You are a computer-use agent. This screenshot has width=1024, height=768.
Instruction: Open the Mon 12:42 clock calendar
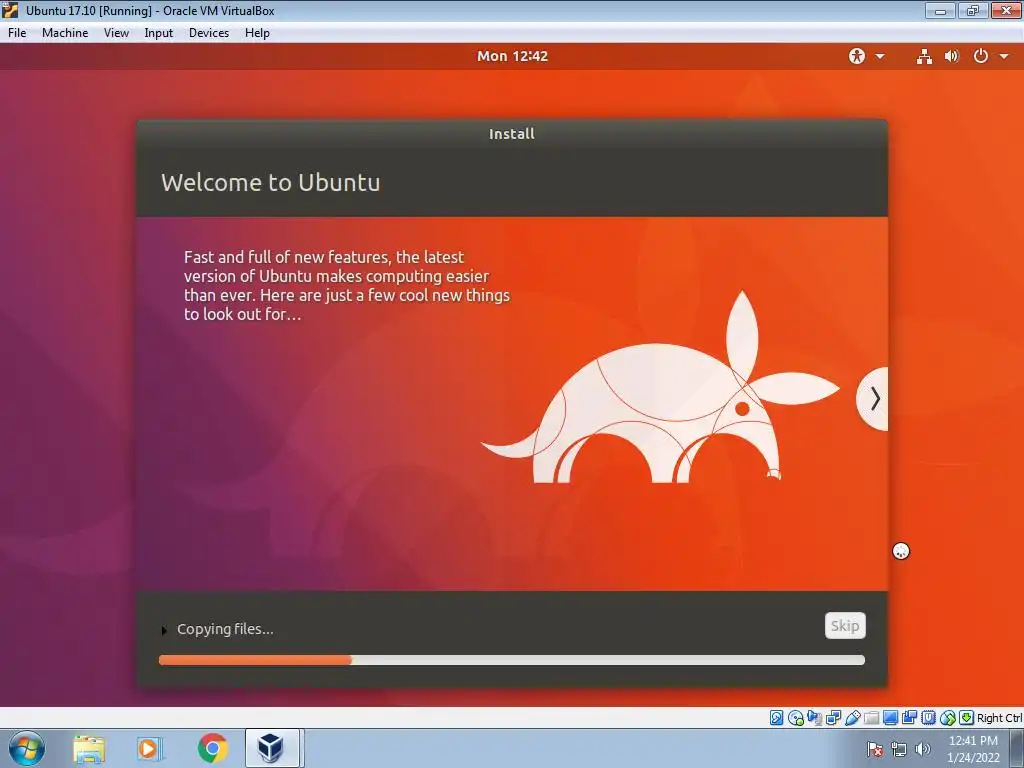click(x=512, y=56)
